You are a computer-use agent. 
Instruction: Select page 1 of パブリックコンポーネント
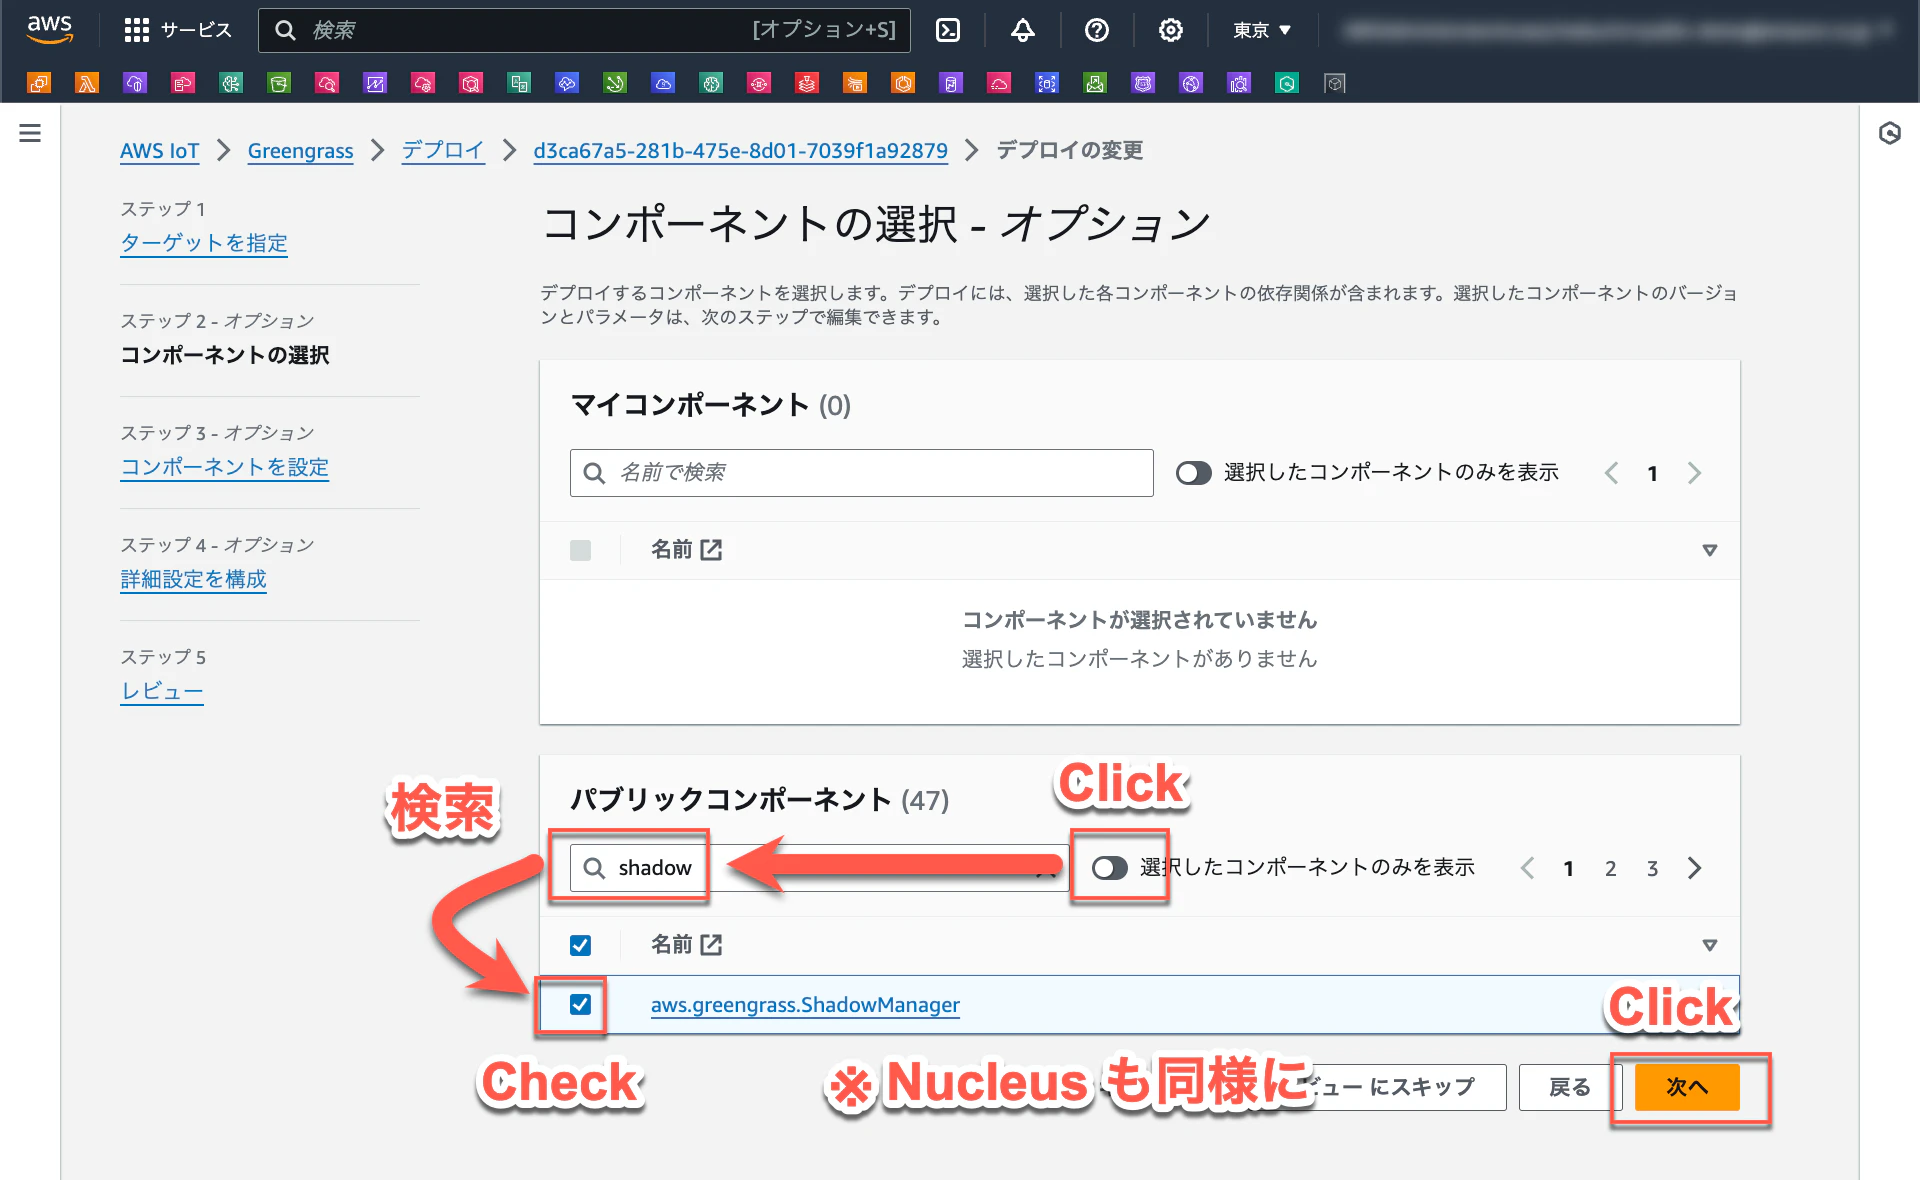point(1568,869)
